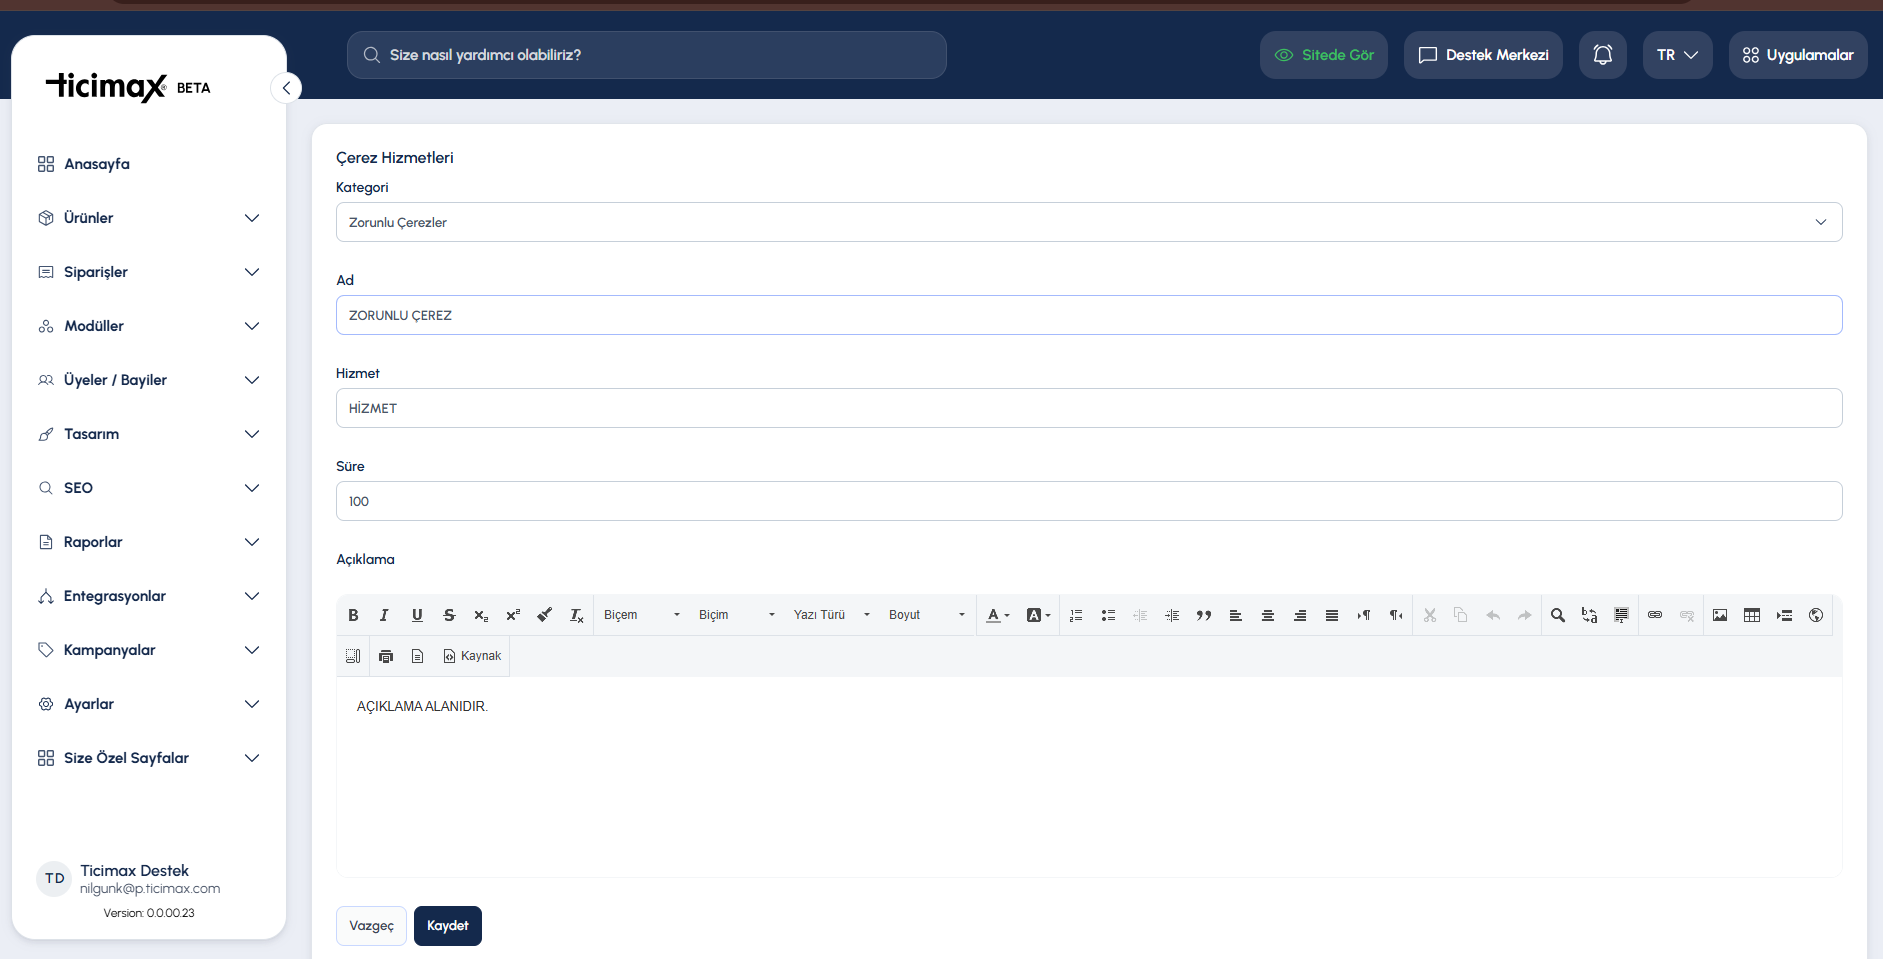The image size is (1883, 959).
Task: Open the notifications bell
Action: point(1603,55)
